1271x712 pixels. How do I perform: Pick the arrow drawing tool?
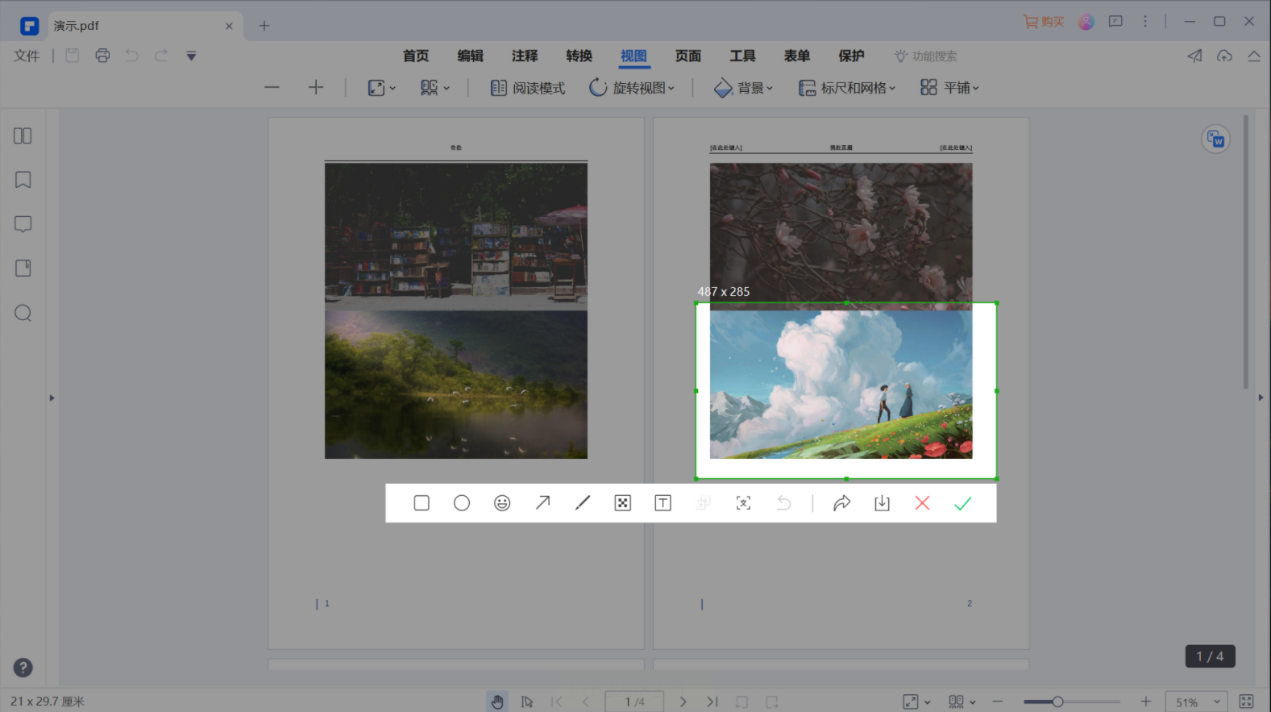pyautogui.click(x=542, y=503)
